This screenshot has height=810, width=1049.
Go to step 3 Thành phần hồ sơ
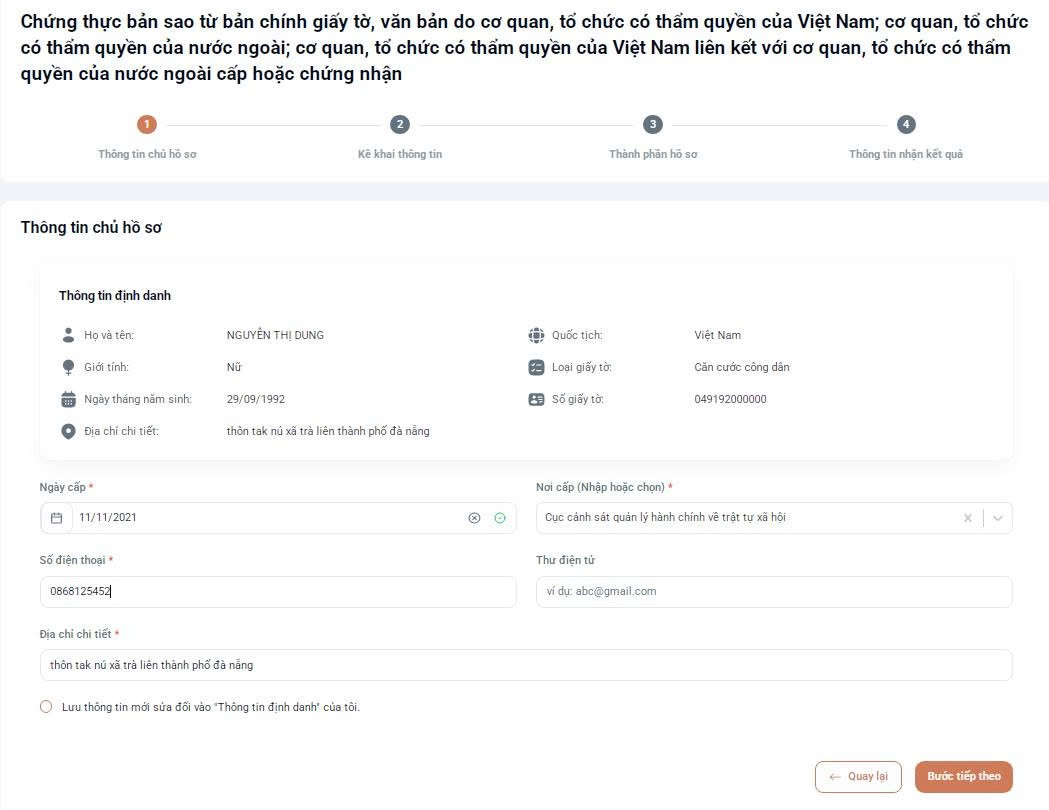pos(653,124)
